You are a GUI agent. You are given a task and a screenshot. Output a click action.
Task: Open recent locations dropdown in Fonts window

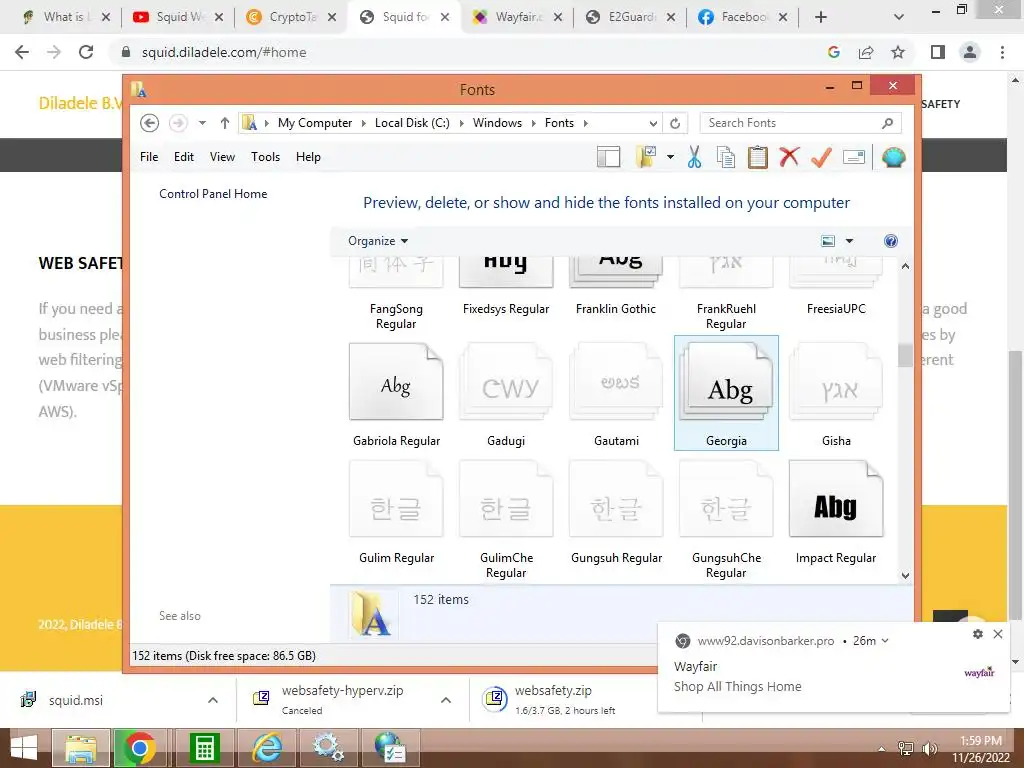[202, 123]
